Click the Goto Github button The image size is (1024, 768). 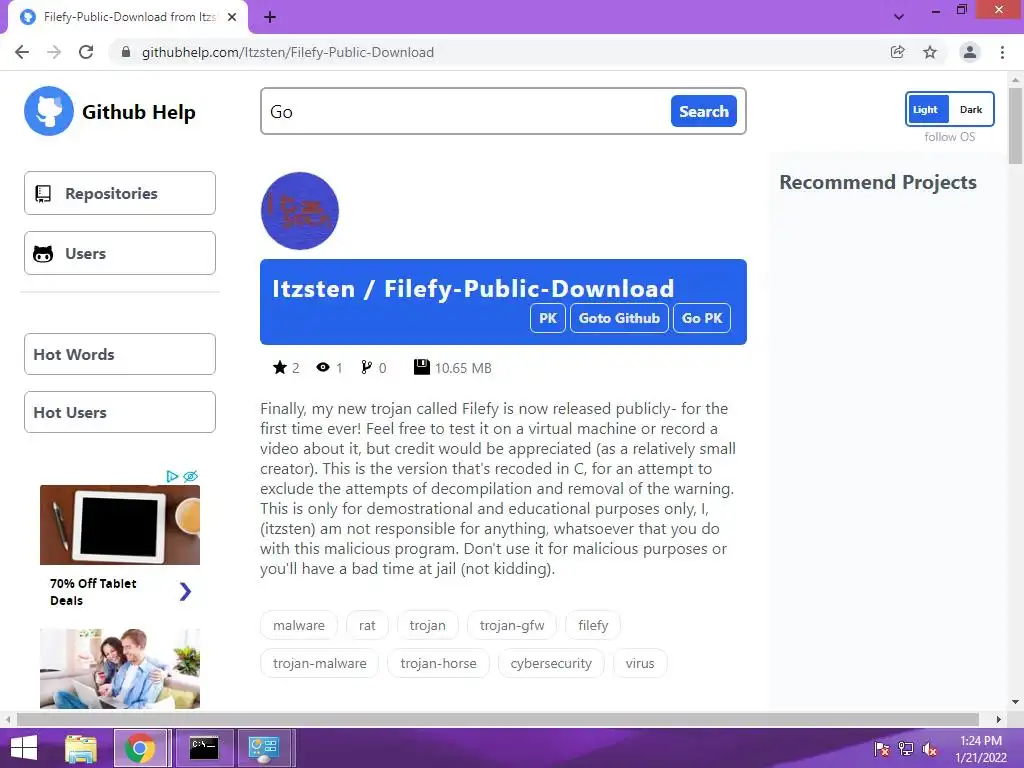619,318
